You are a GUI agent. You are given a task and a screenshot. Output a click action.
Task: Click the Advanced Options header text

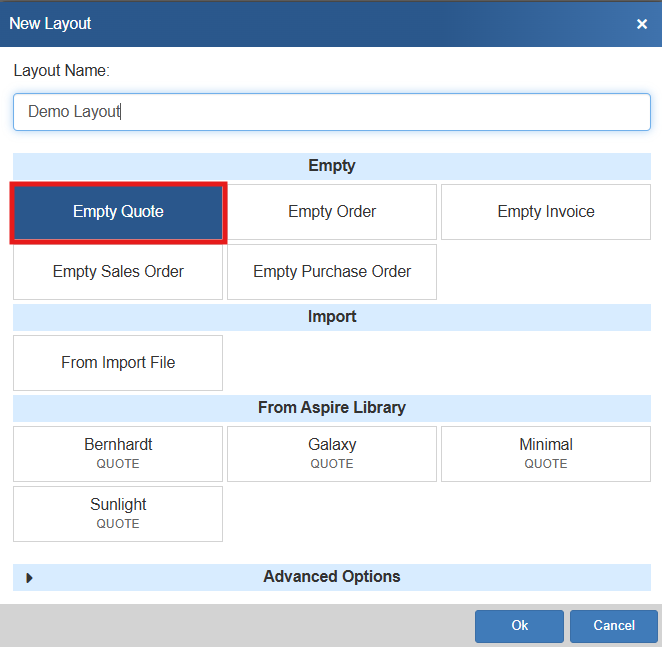click(x=332, y=577)
